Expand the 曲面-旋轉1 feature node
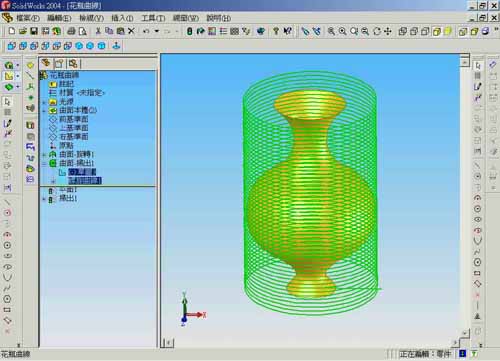 pyautogui.click(x=44, y=154)
